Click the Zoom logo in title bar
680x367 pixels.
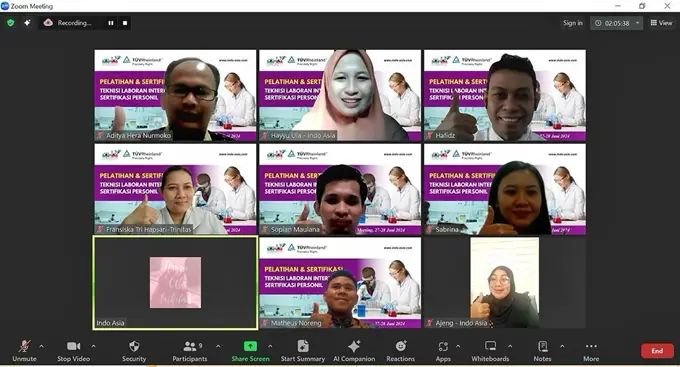coord(5,6)
